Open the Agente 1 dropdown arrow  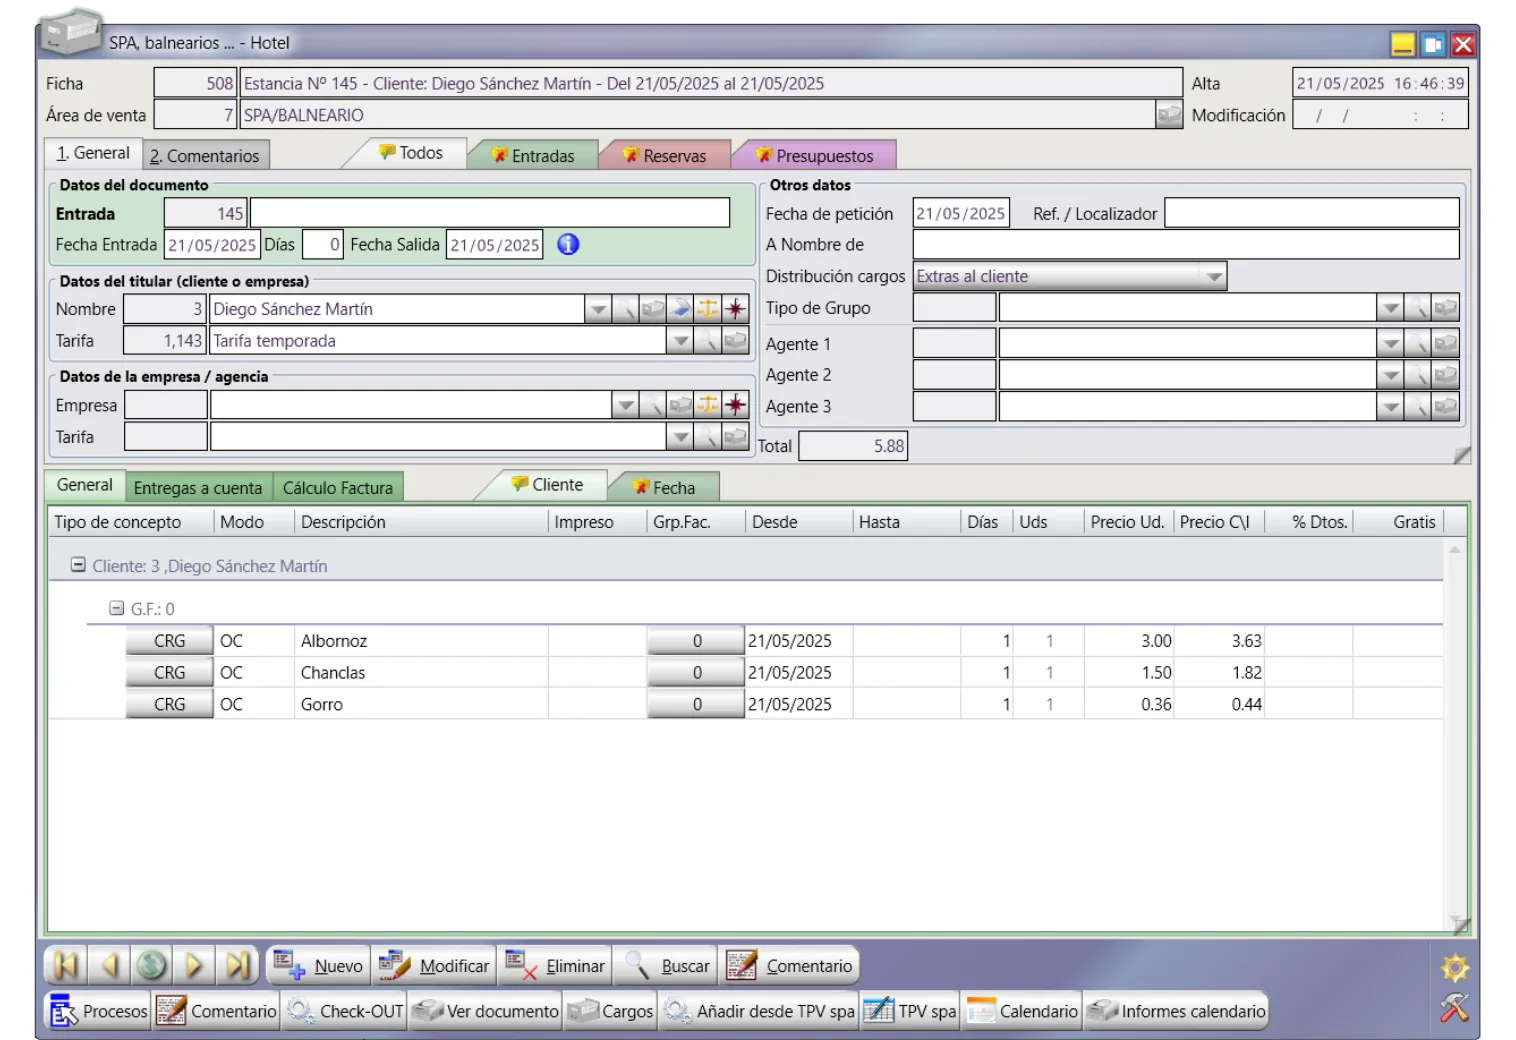(x=1389, y=344)
